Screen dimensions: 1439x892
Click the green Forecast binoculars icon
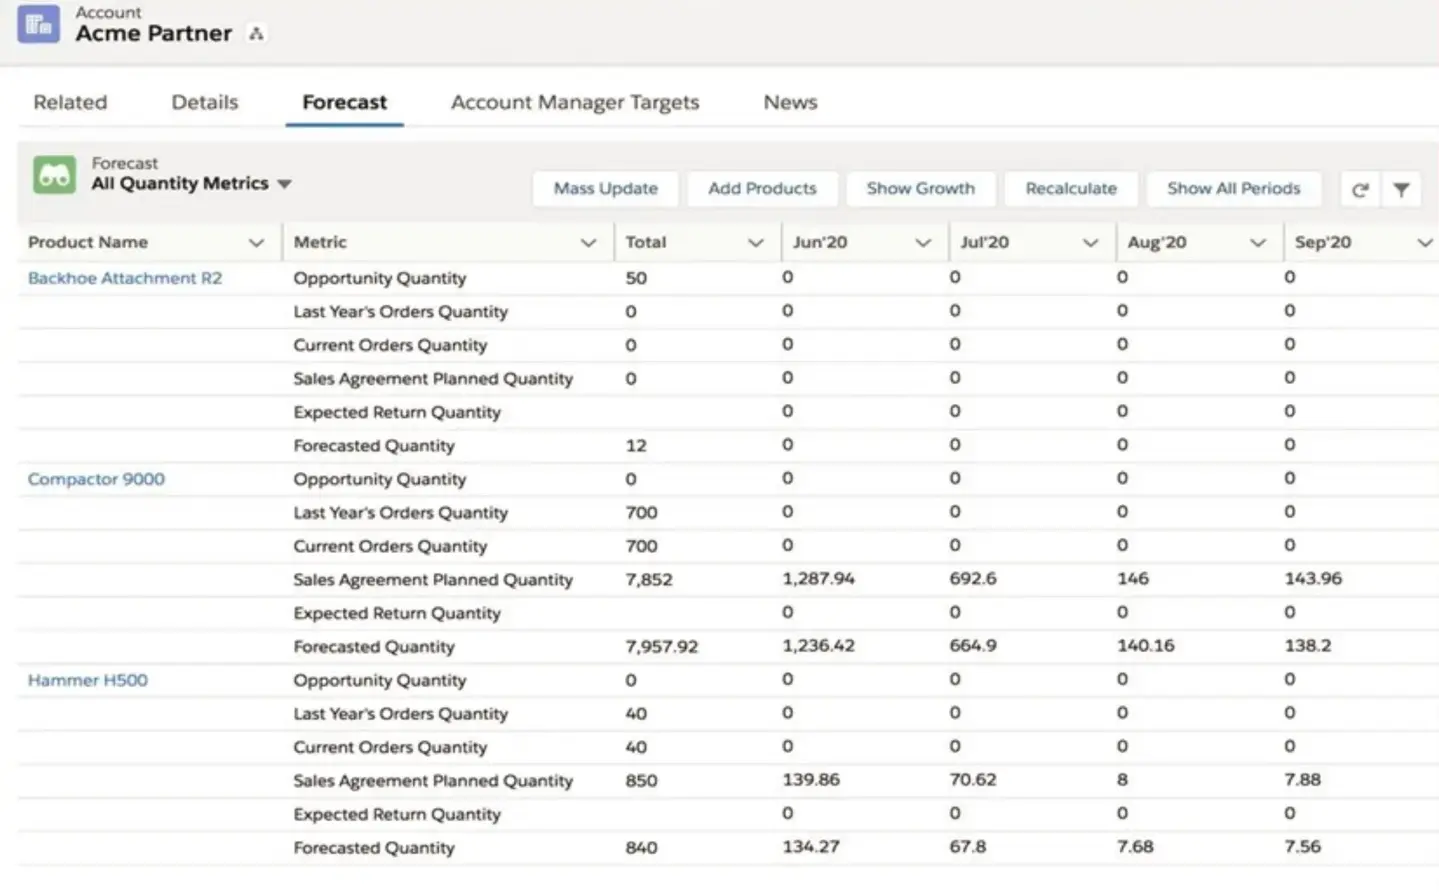pyautogui.click(x=54, y=175)
